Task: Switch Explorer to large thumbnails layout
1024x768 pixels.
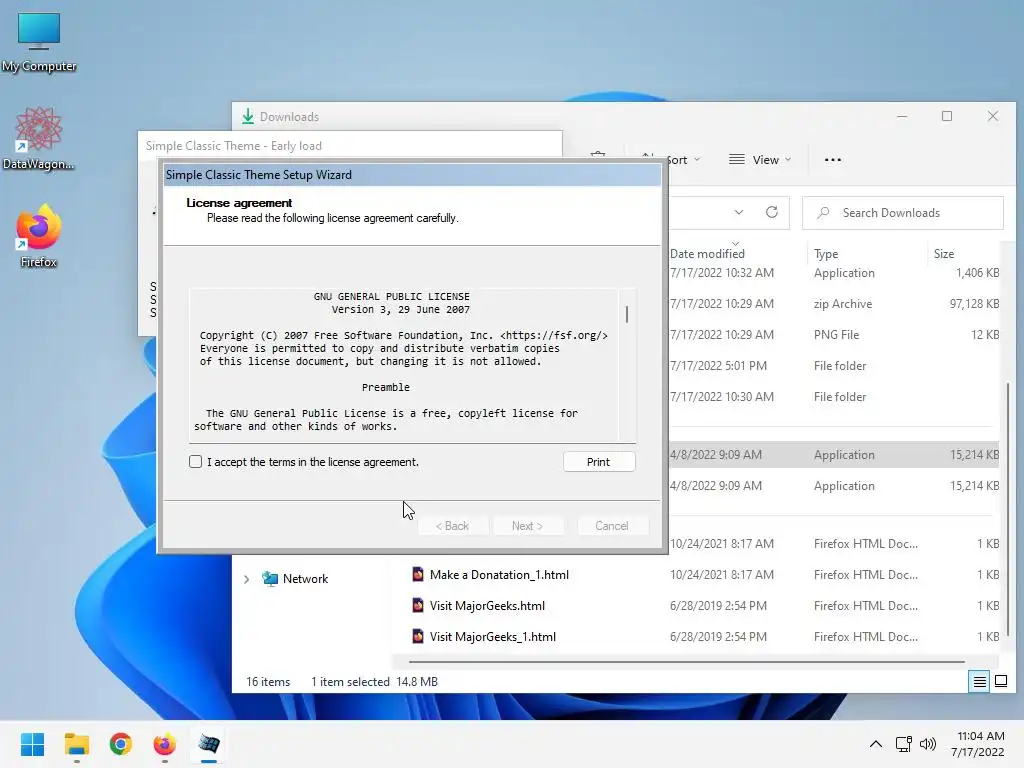Action: tap(1000, 682)
